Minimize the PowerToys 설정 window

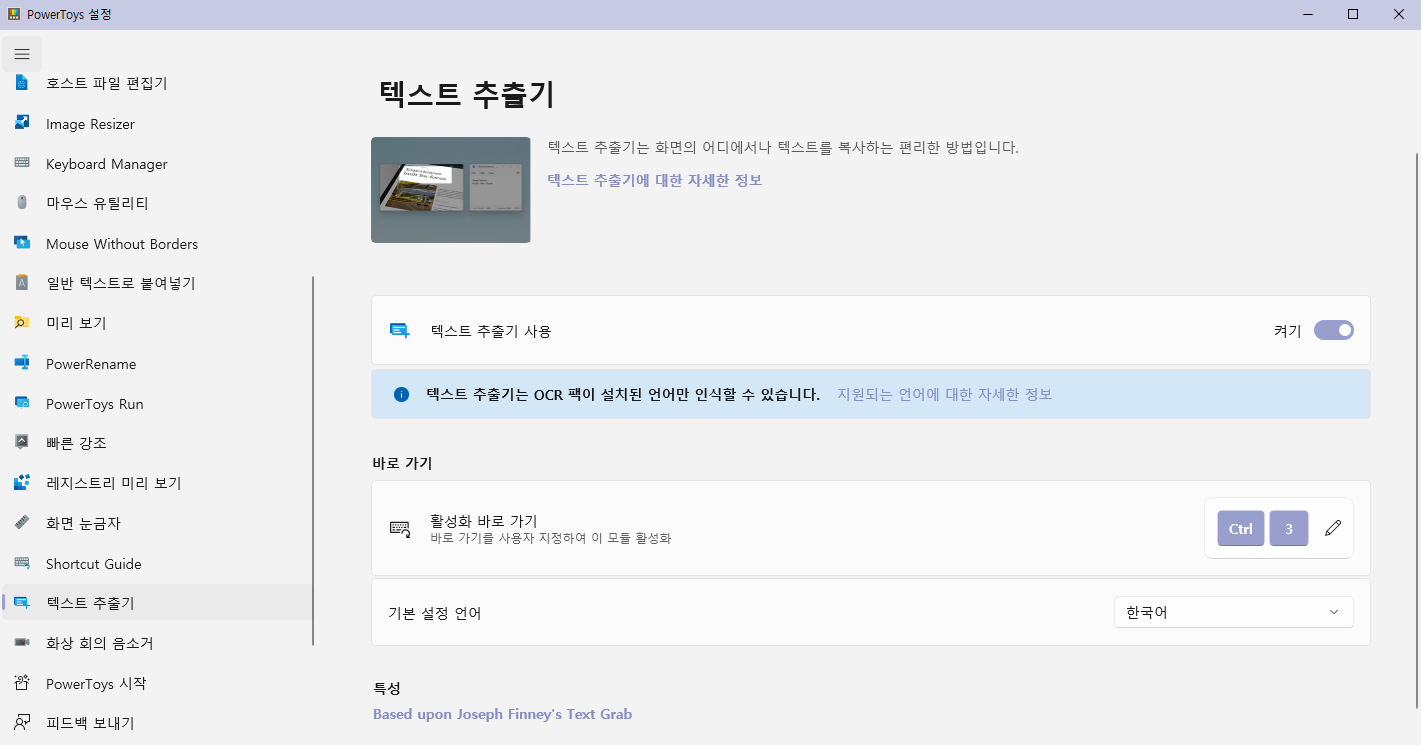pyautogui.click(x=1307, y=14)
